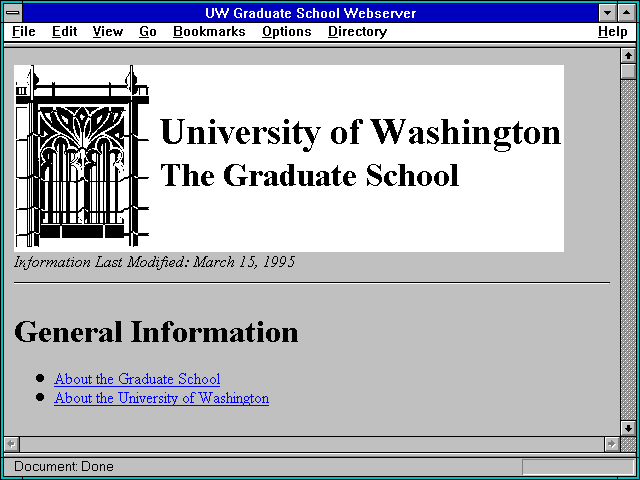
Task: Click the UW gate logo image
Action: coord(82,156)
